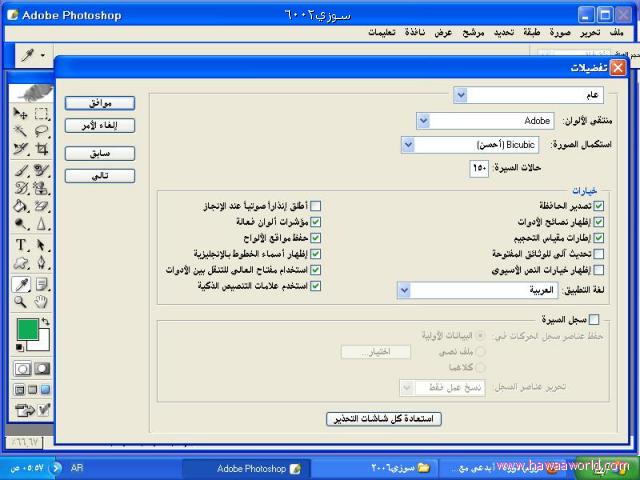Screen dimensions: 640x480
Task: Click the 'موافق' OK button
Action: (x=99, y=103)
